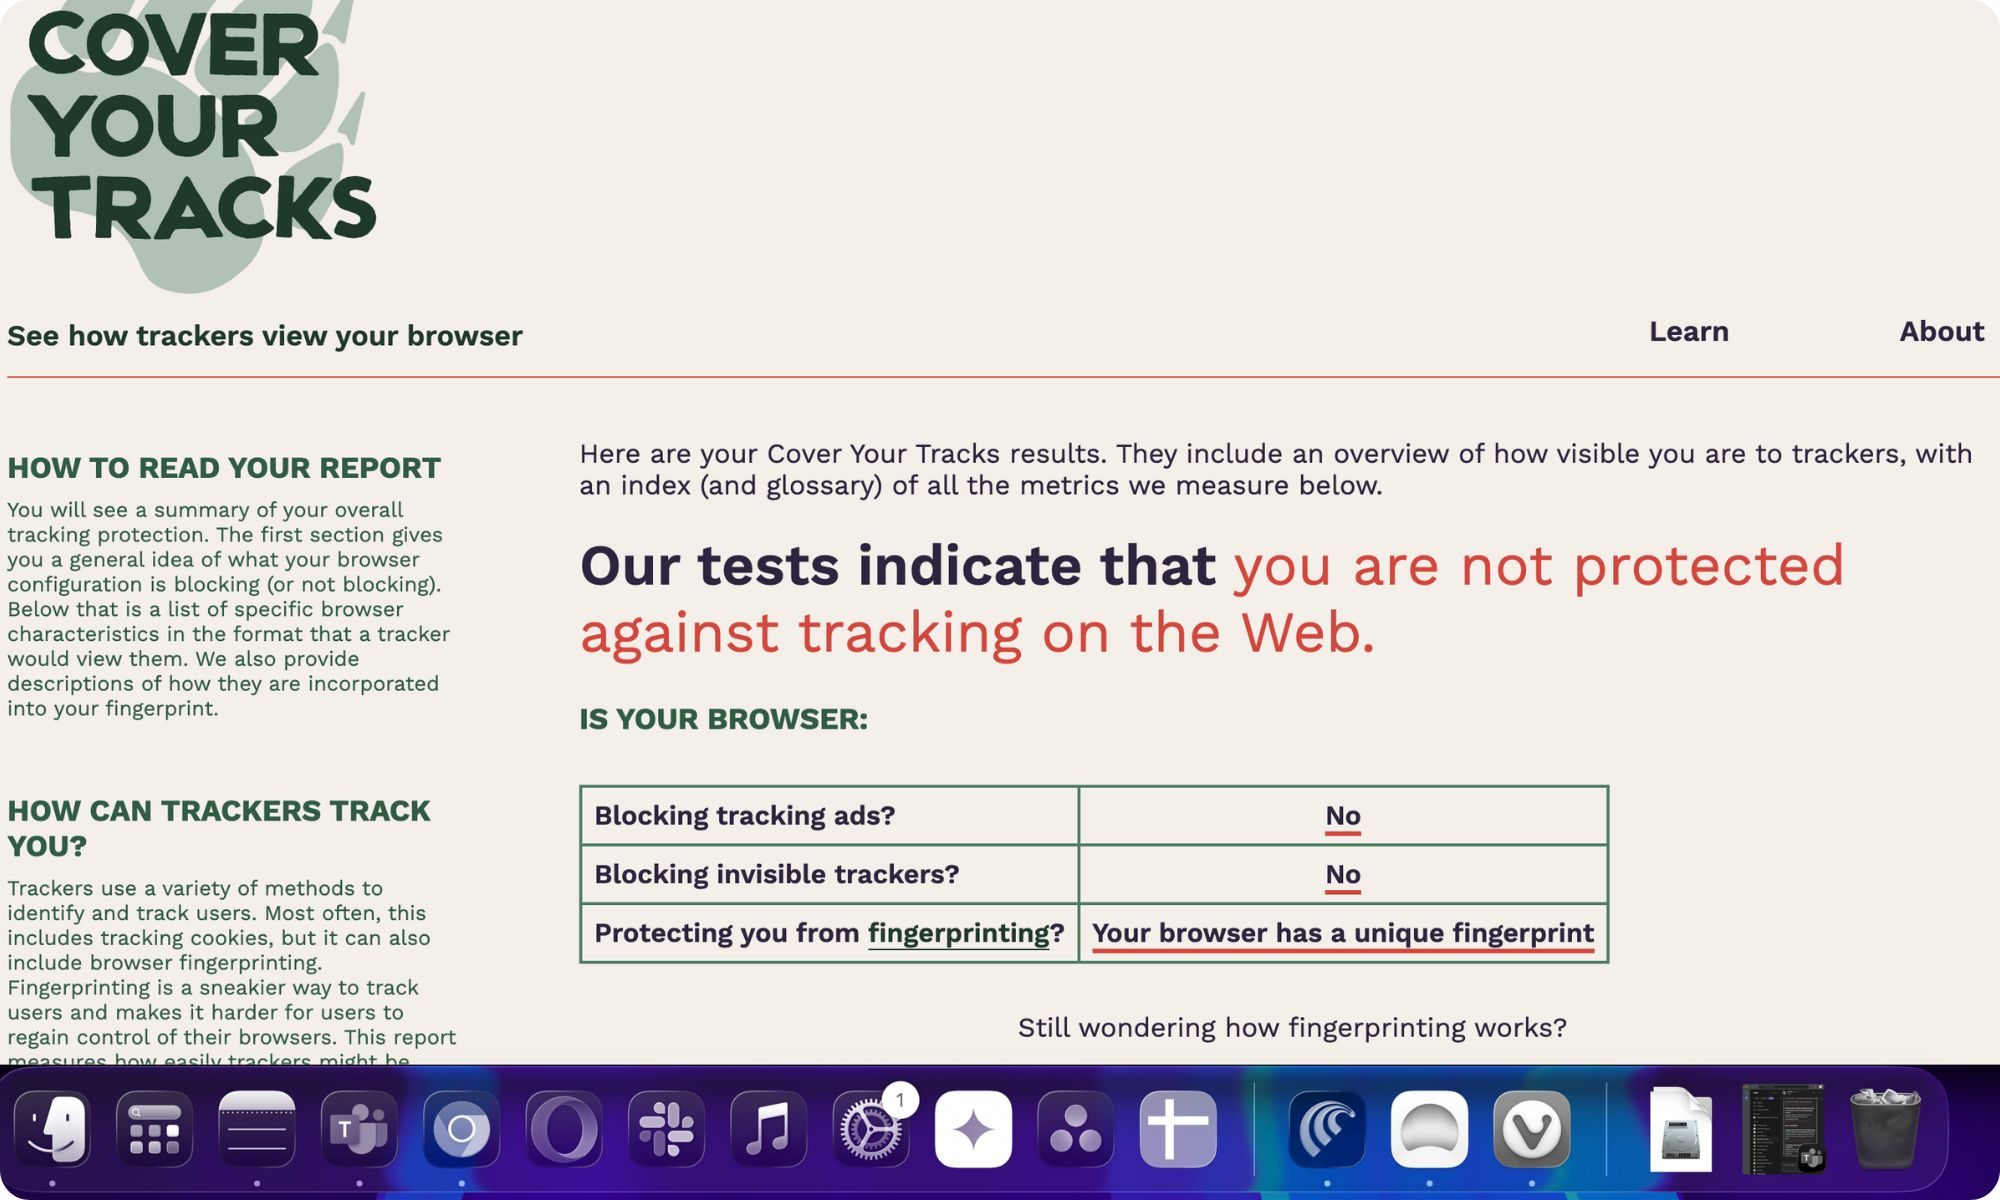Open the three-circles app in the dock
The width and height of the screenshot is (2000, 1200).
point(1075,1129)
